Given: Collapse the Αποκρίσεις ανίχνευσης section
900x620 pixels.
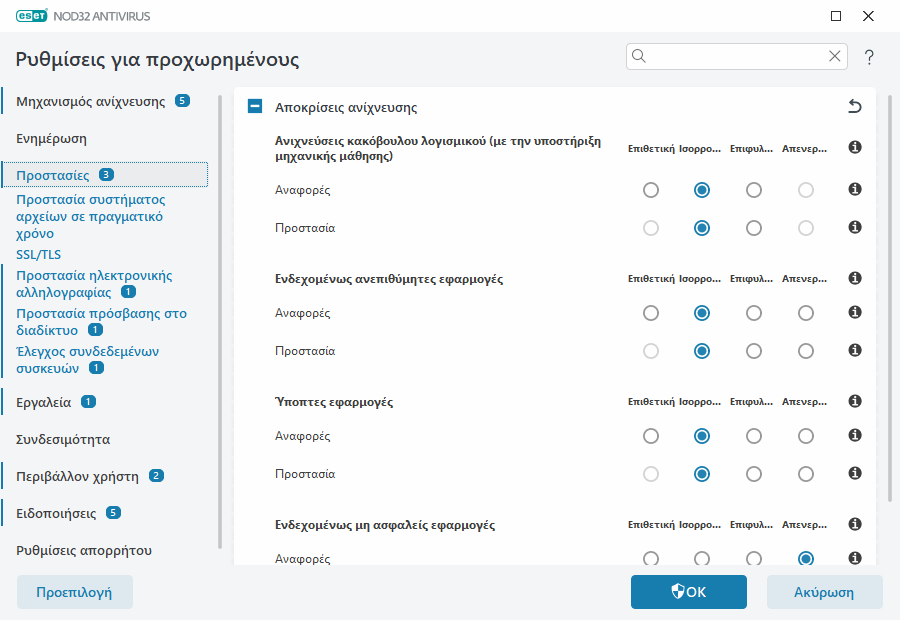Looking at the screenshot, I should 254,107.
